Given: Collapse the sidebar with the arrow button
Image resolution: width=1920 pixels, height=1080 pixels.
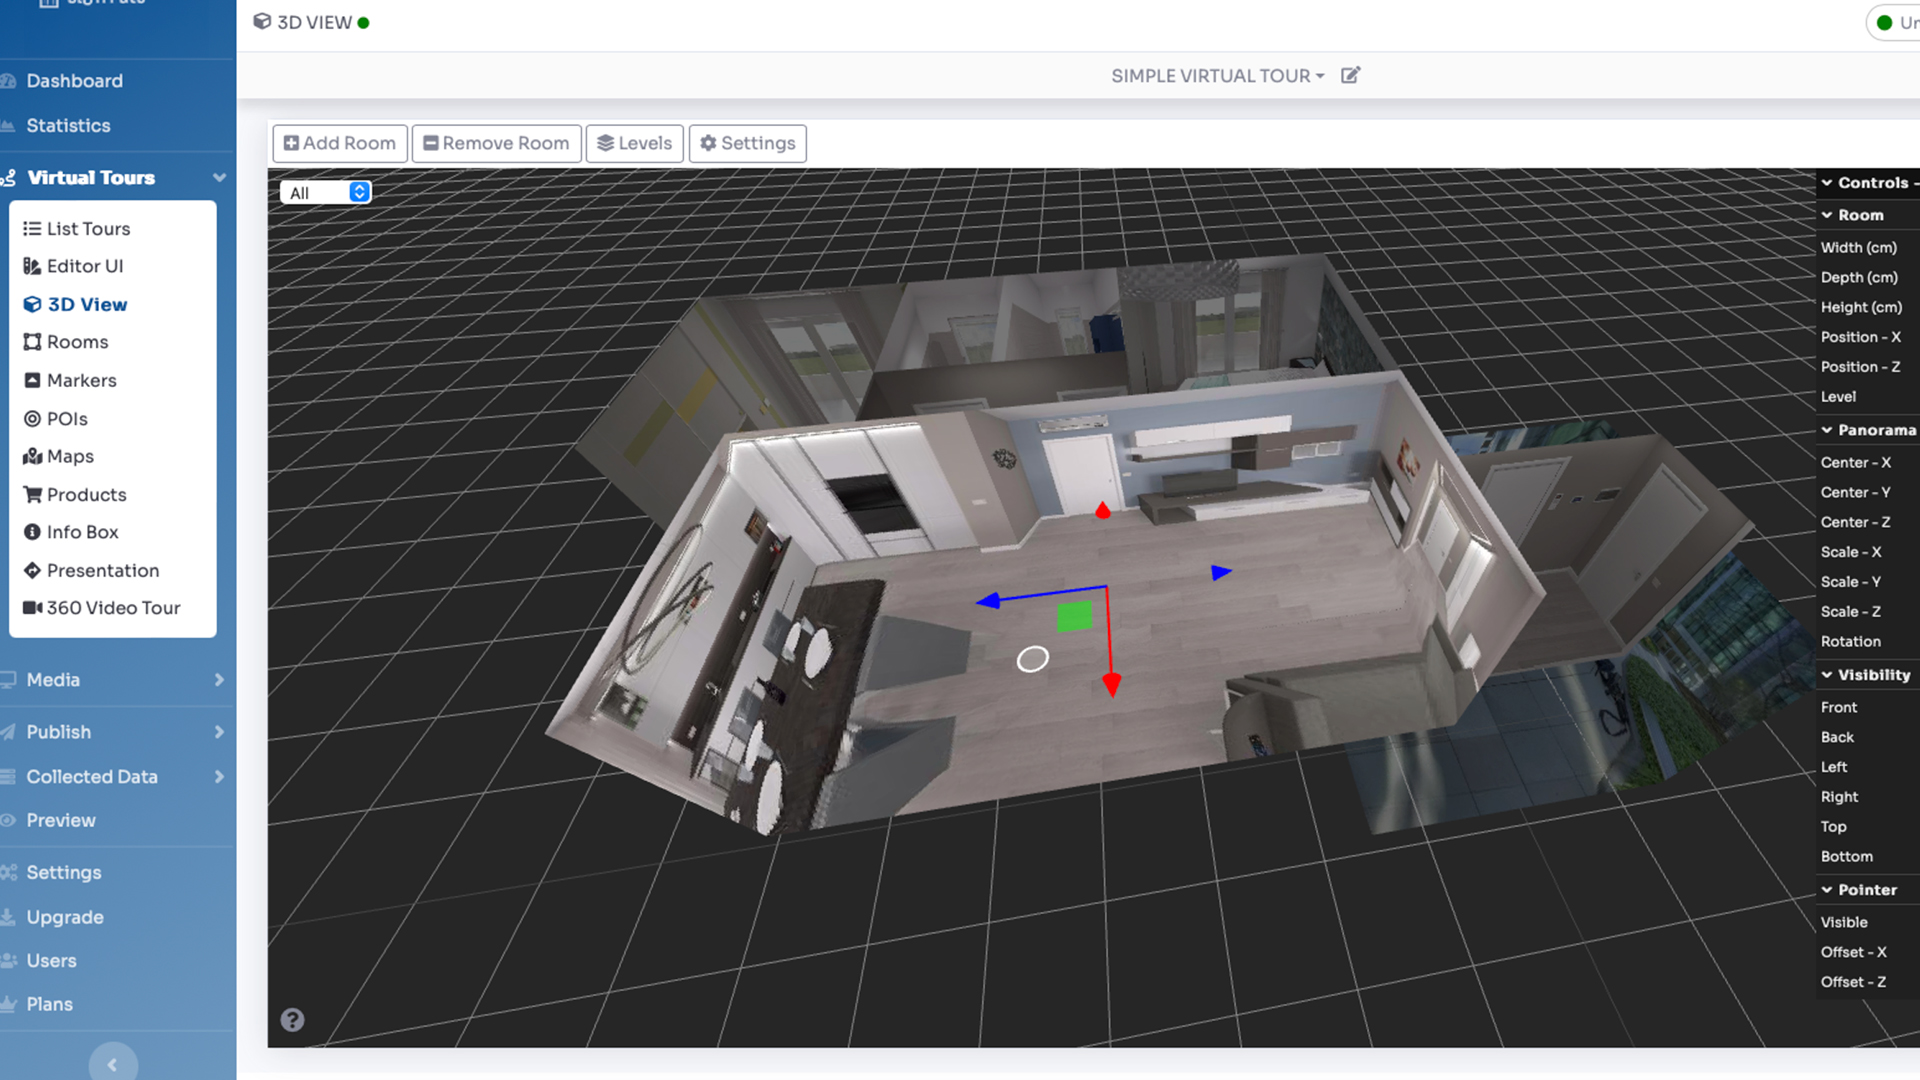Looking at the screenshot, I should click(113, 1064).
